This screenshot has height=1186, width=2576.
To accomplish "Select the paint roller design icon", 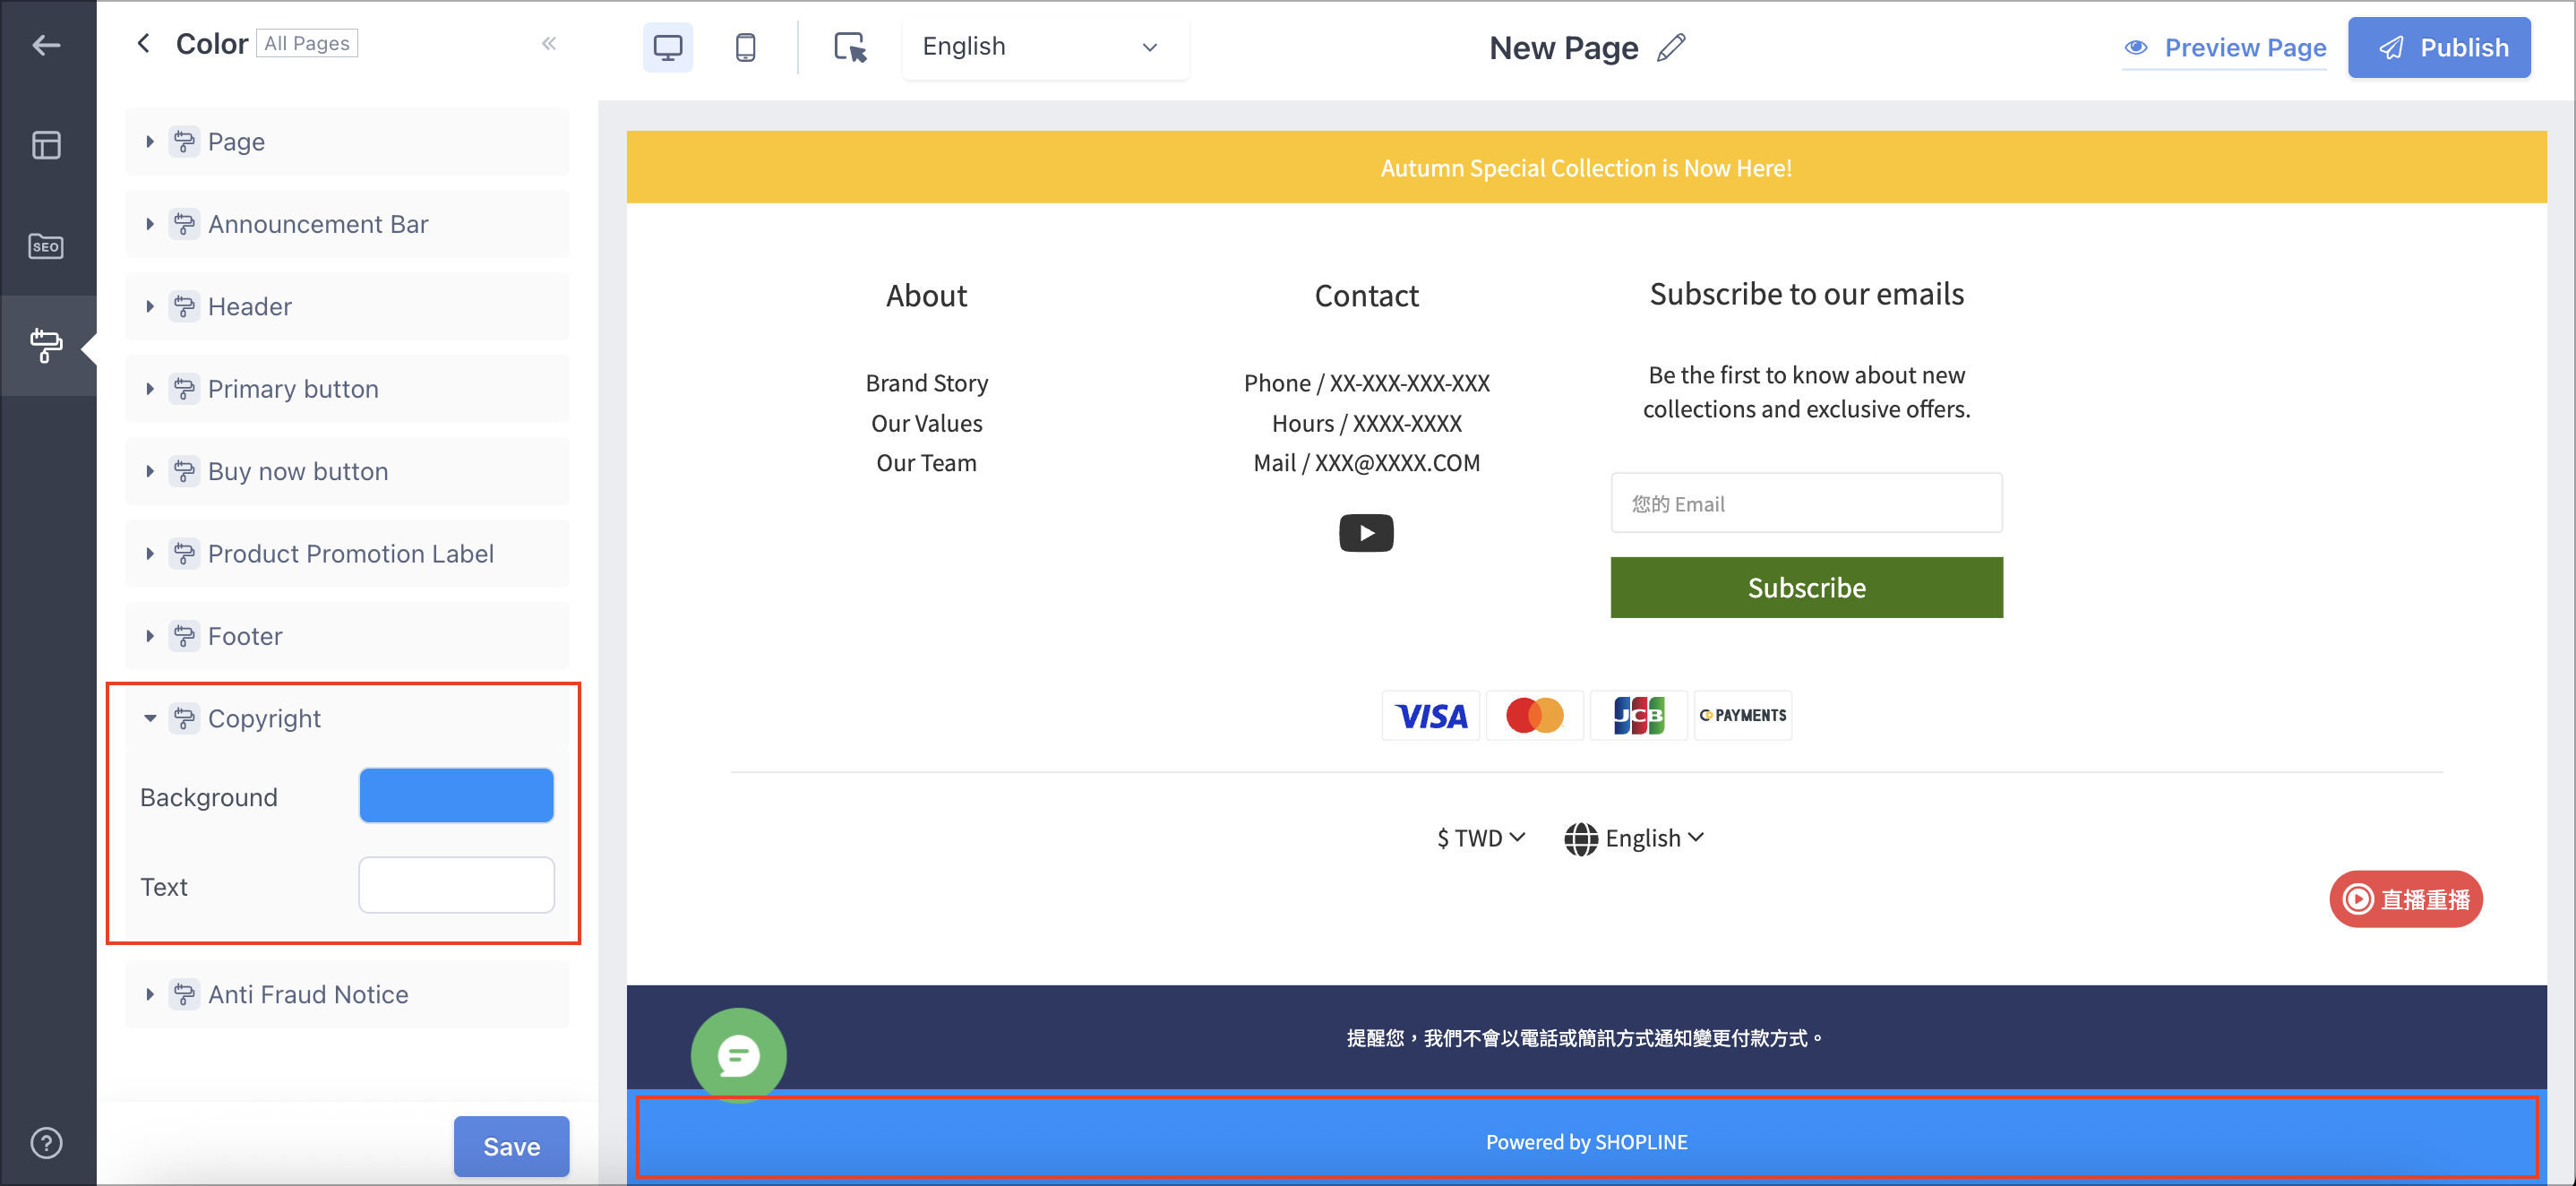I will click(46, 345).
